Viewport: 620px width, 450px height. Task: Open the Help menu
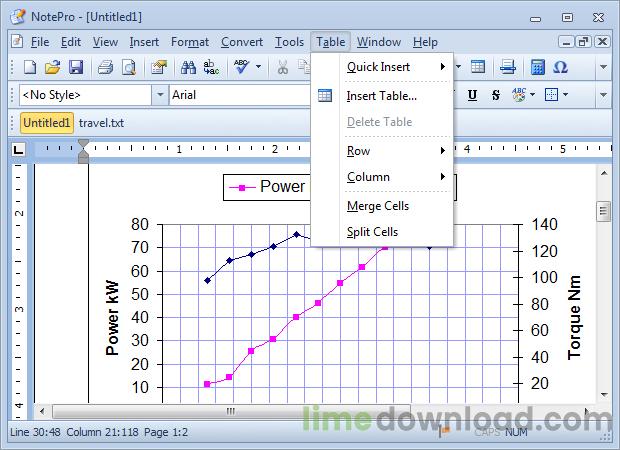[x=425, y=42]
